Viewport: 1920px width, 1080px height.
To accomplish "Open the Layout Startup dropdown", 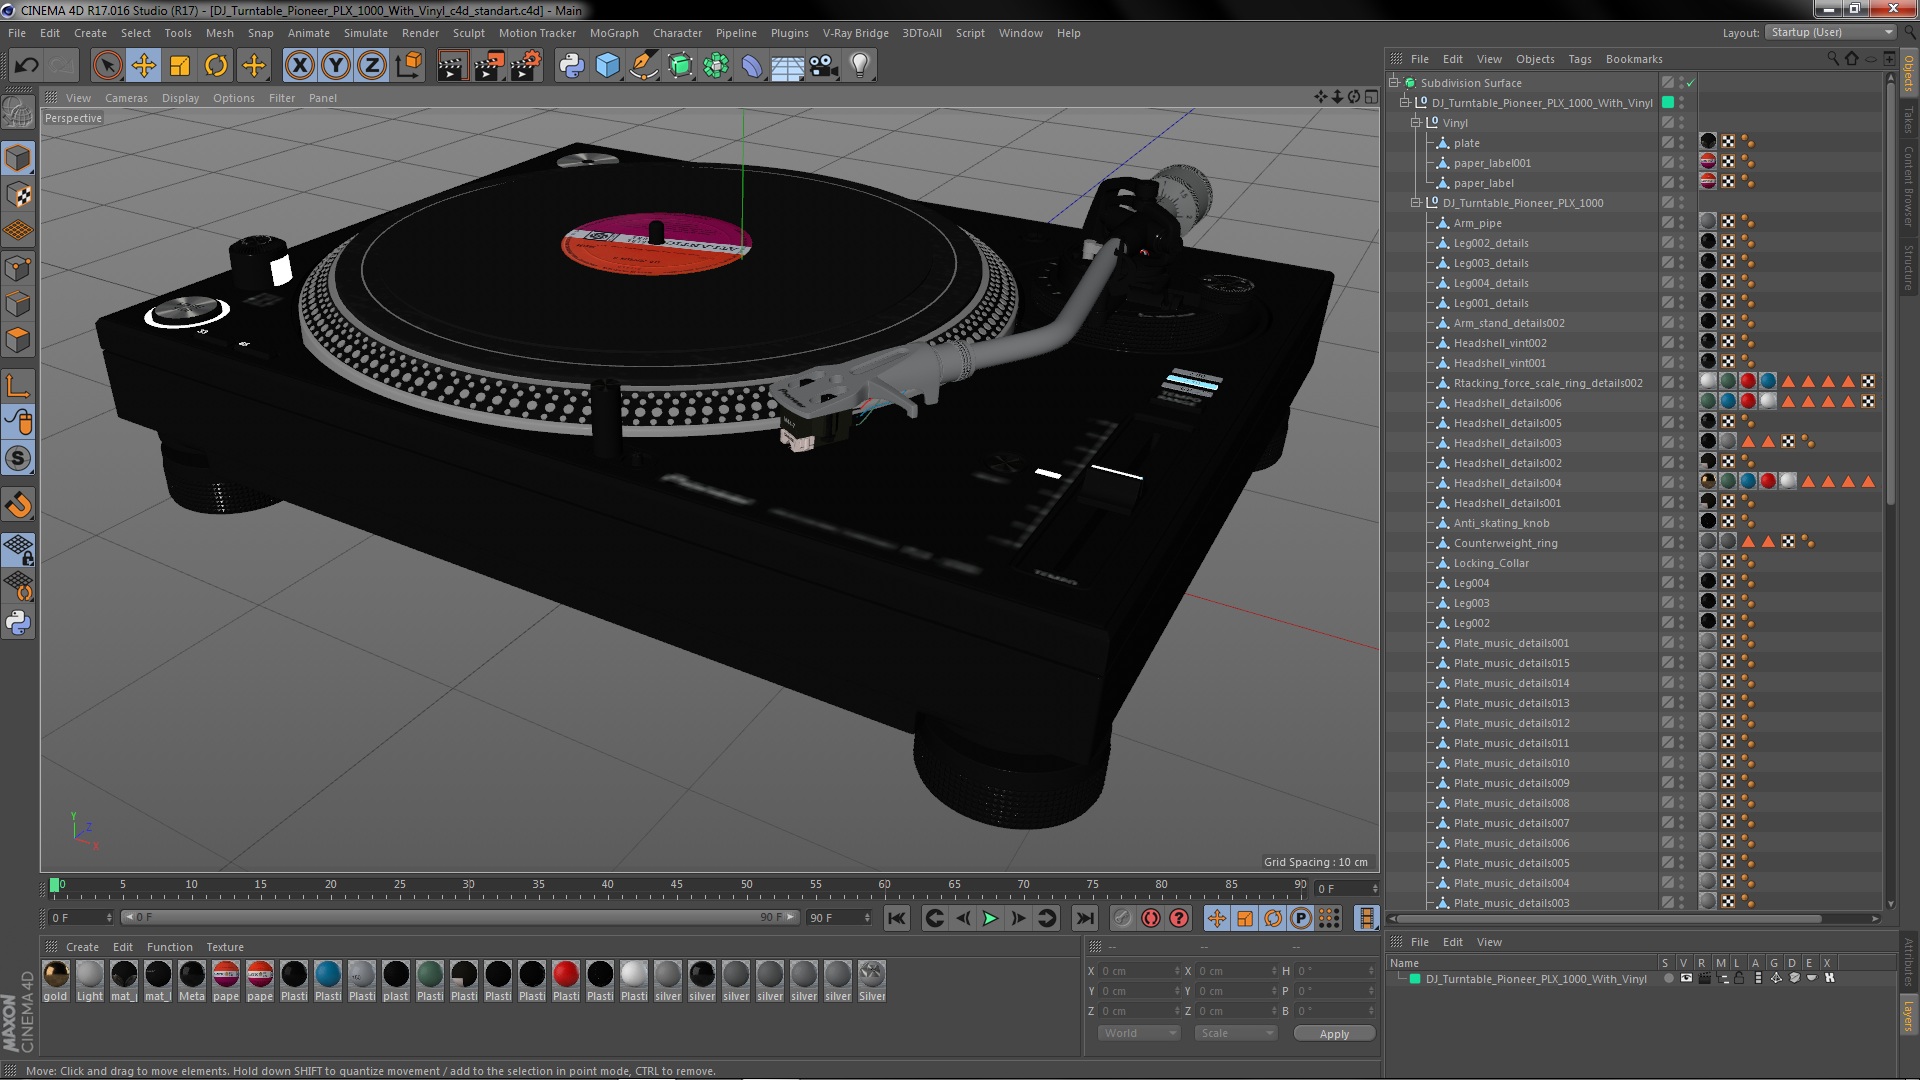I will click(x=1830, y=32).
